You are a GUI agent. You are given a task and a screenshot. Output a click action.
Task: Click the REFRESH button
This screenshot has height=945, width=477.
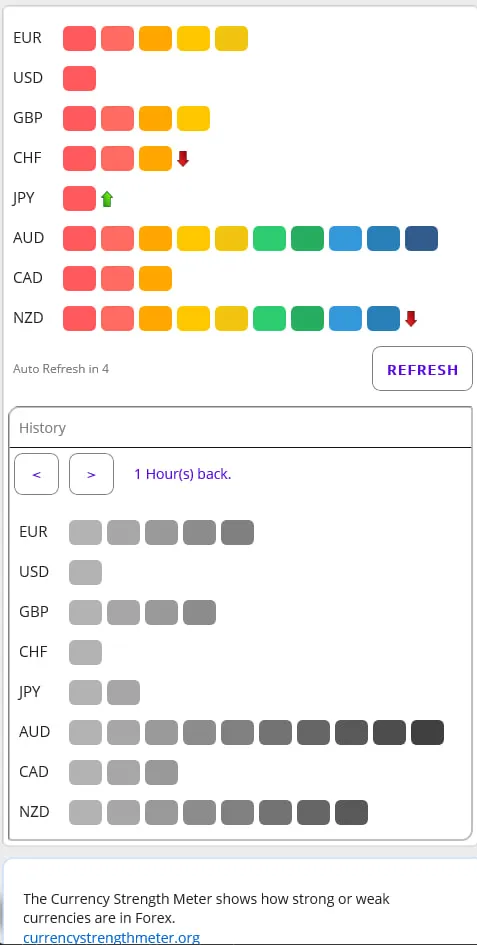click(422, 369)
